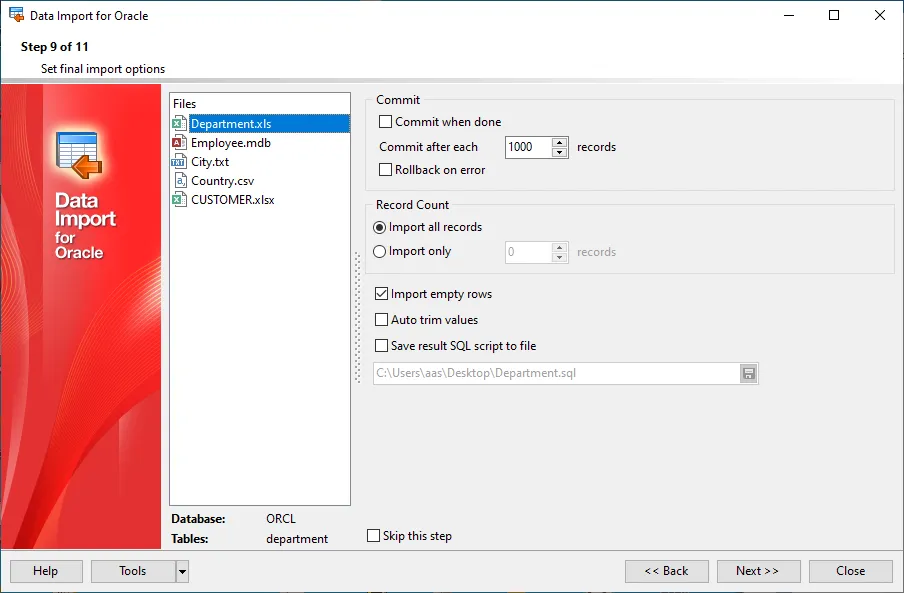Click the Commit after each 1000 field
904x593 pixels.
pyautogui.click(x=528, y=147)
